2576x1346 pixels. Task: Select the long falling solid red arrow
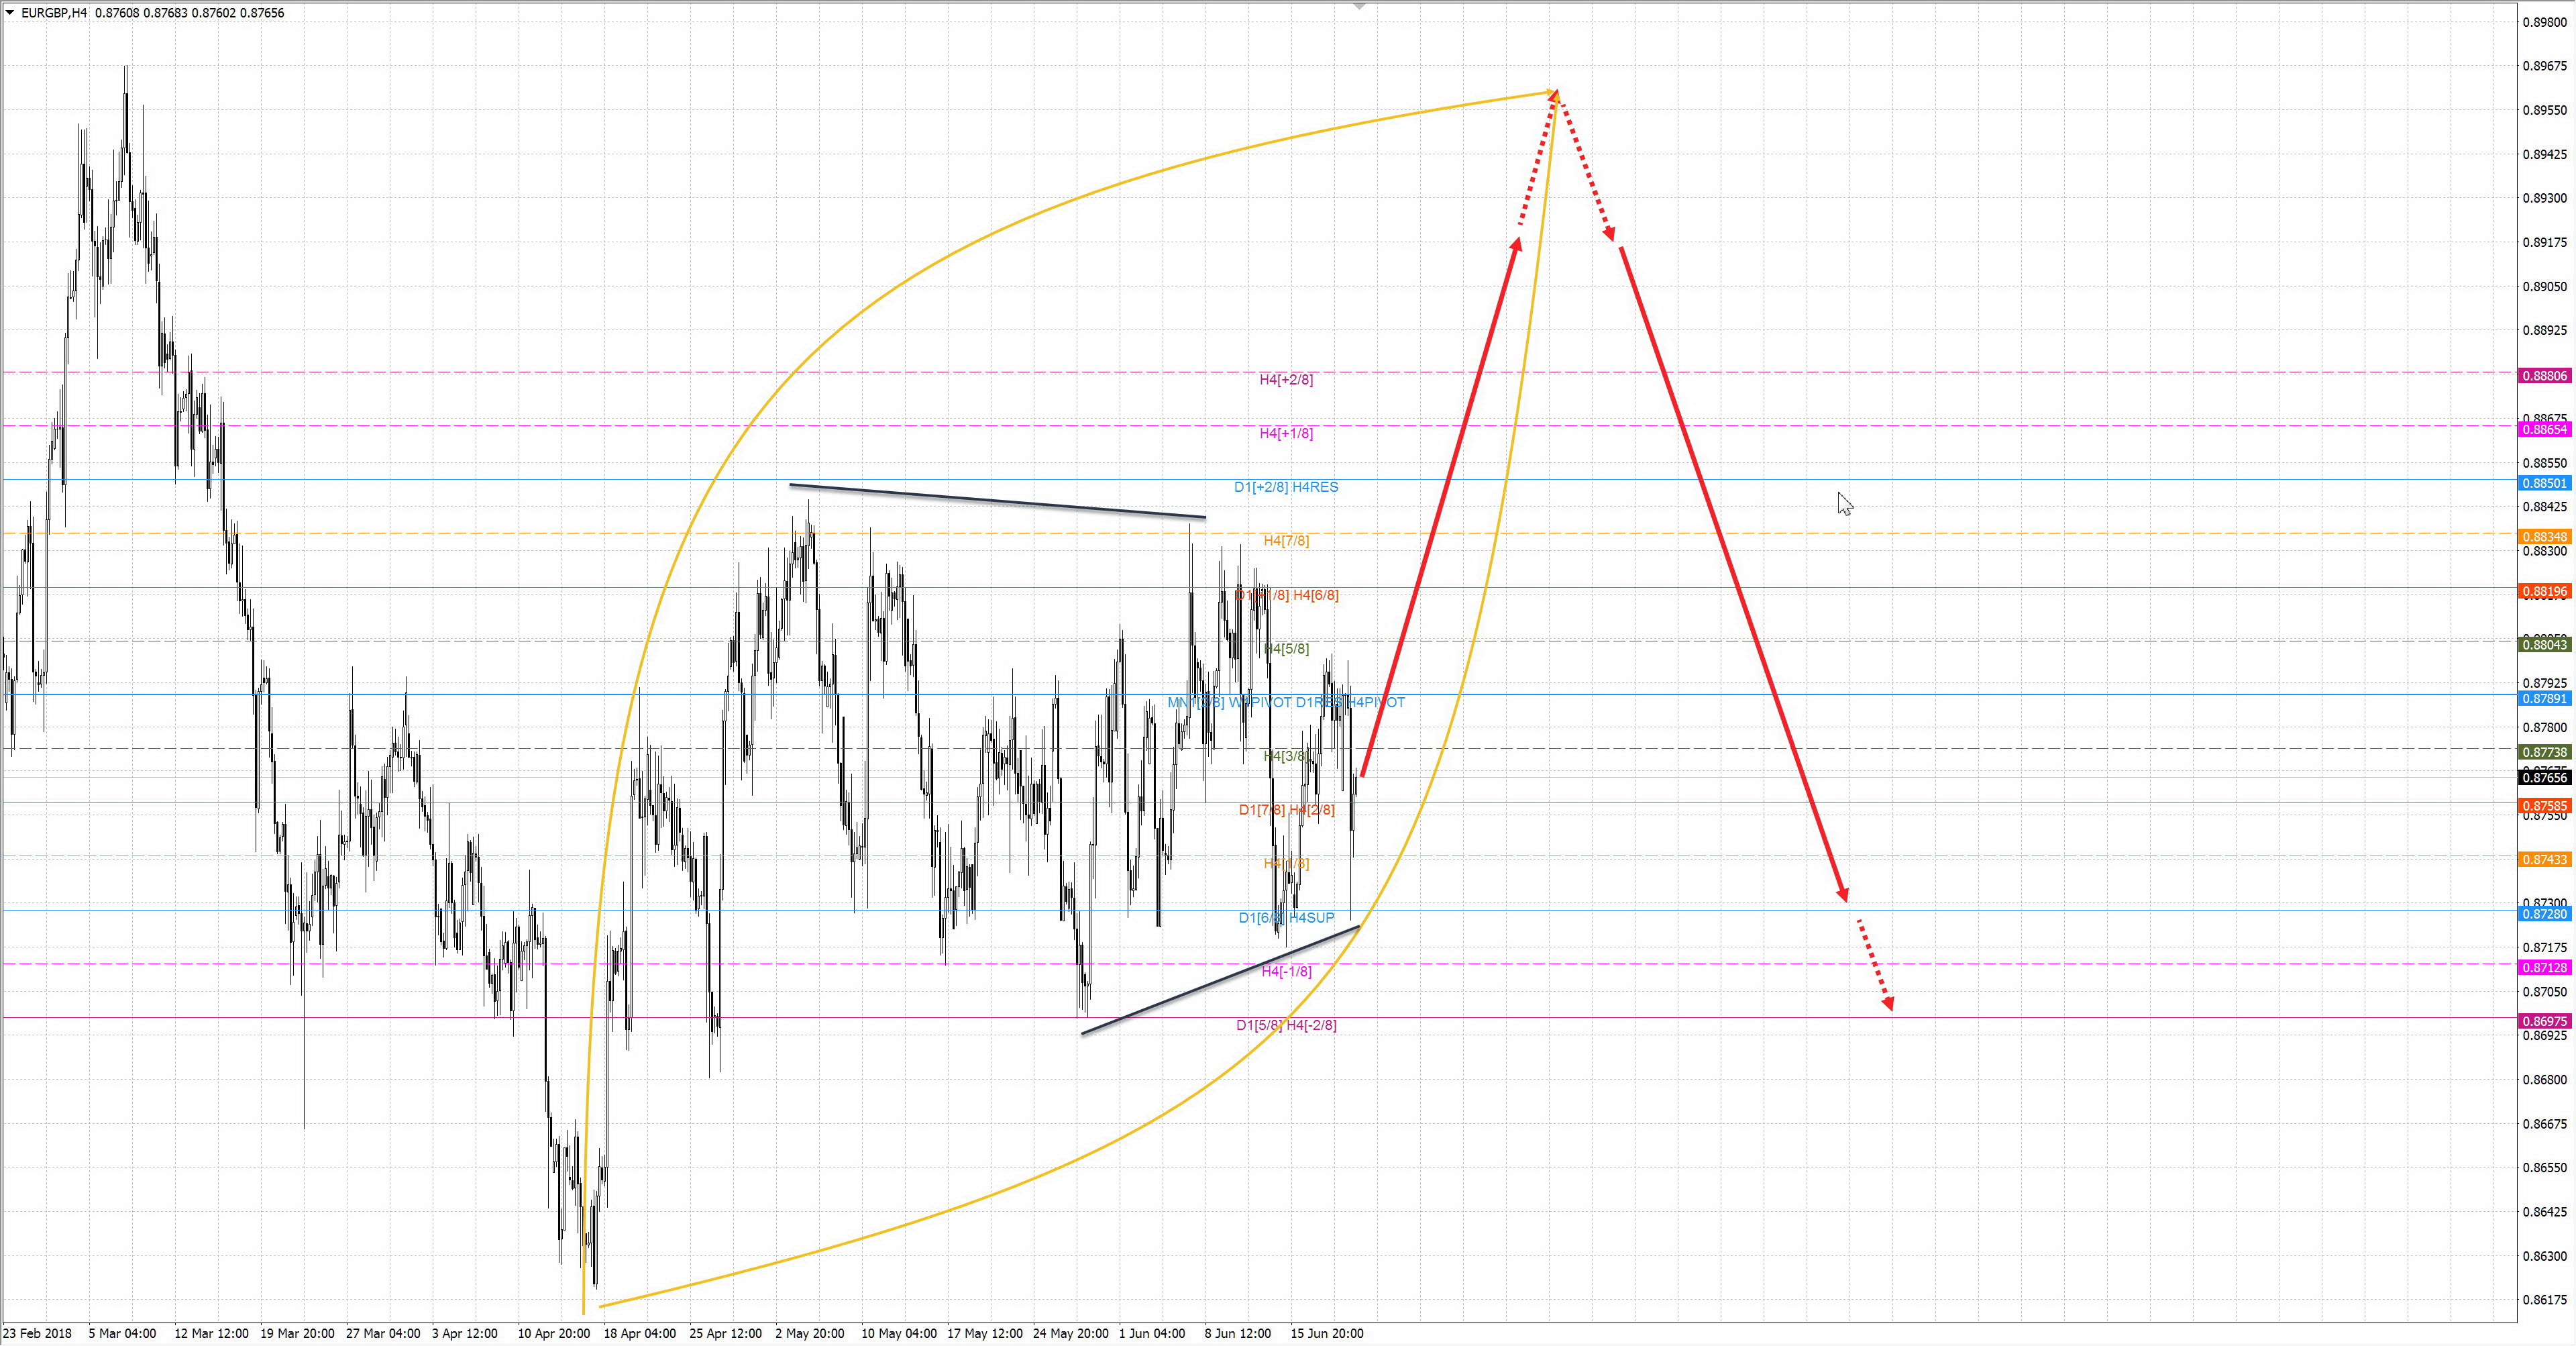pyautogui.click(x=1732, y=573)
